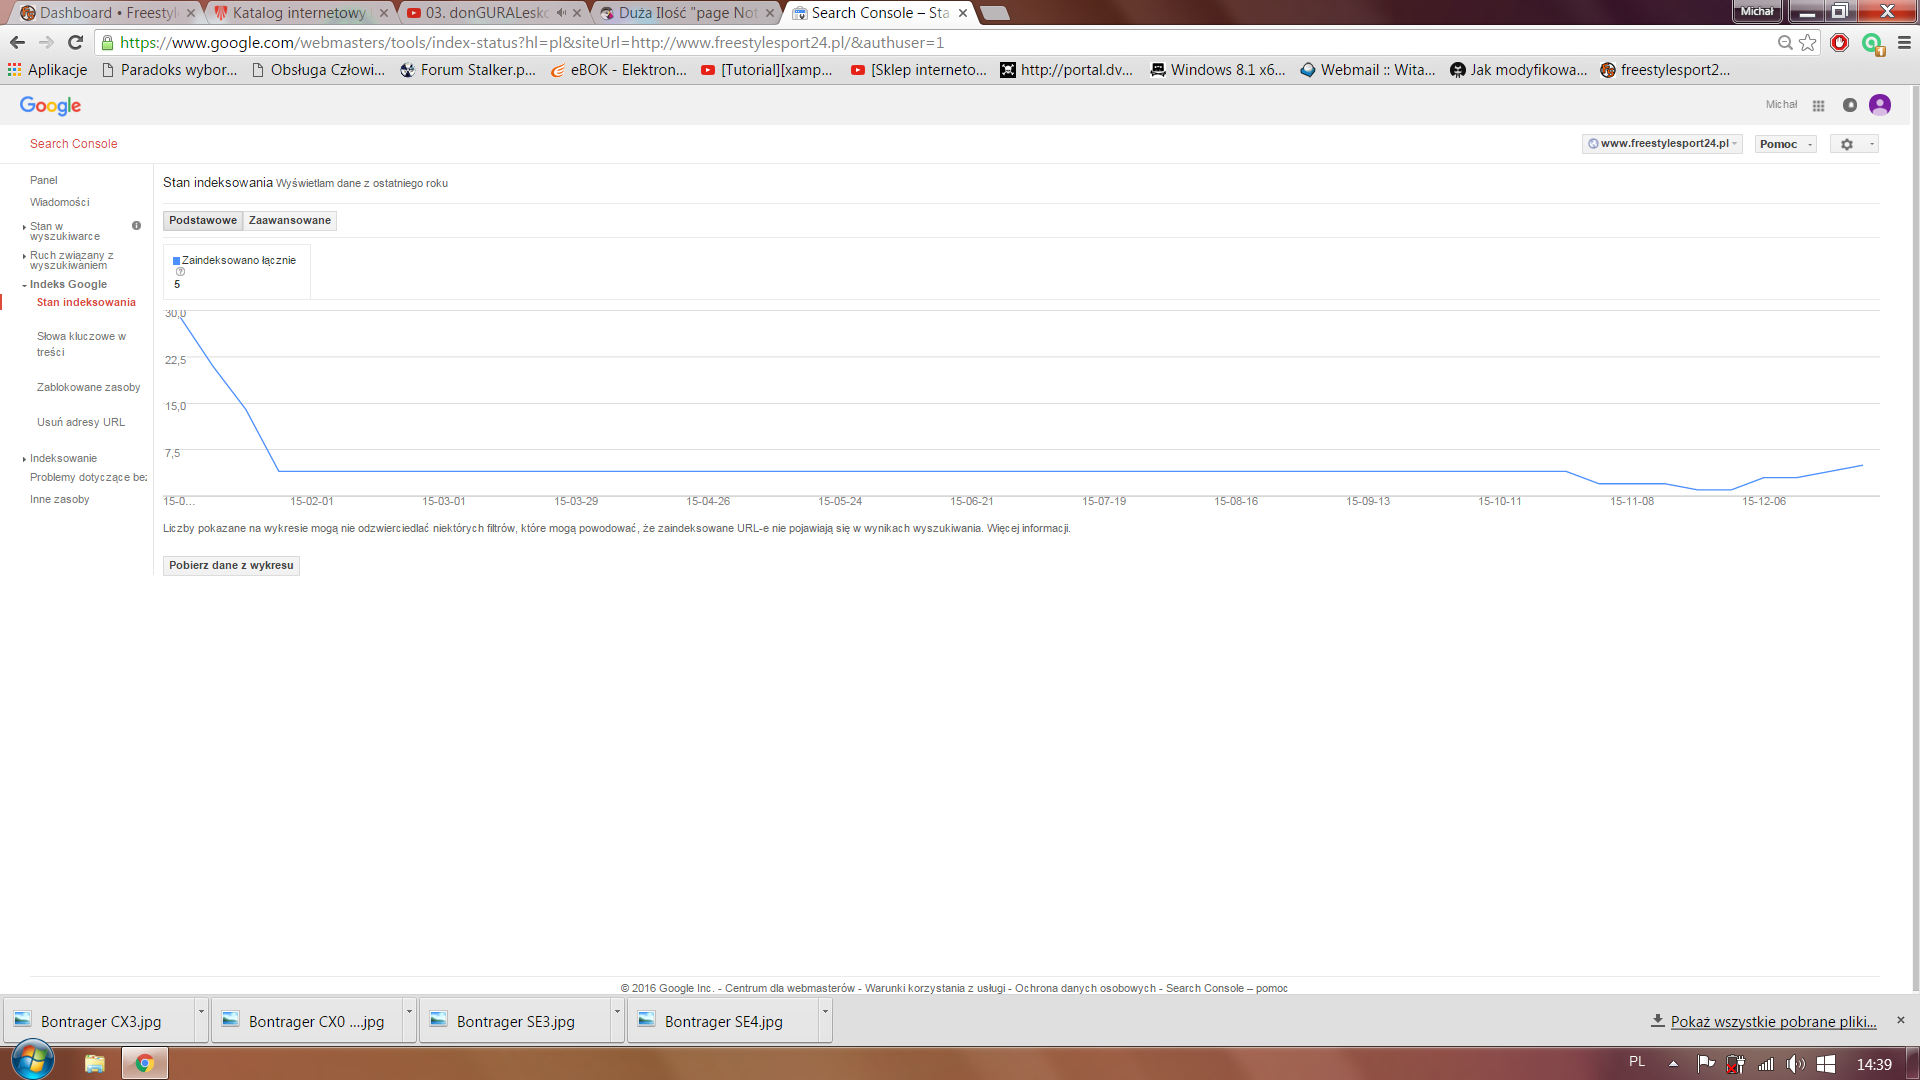Viewport: 1920px width, 1080px height.
Task: Expand the Pomoc dropdown
Action: point(1784,144)
